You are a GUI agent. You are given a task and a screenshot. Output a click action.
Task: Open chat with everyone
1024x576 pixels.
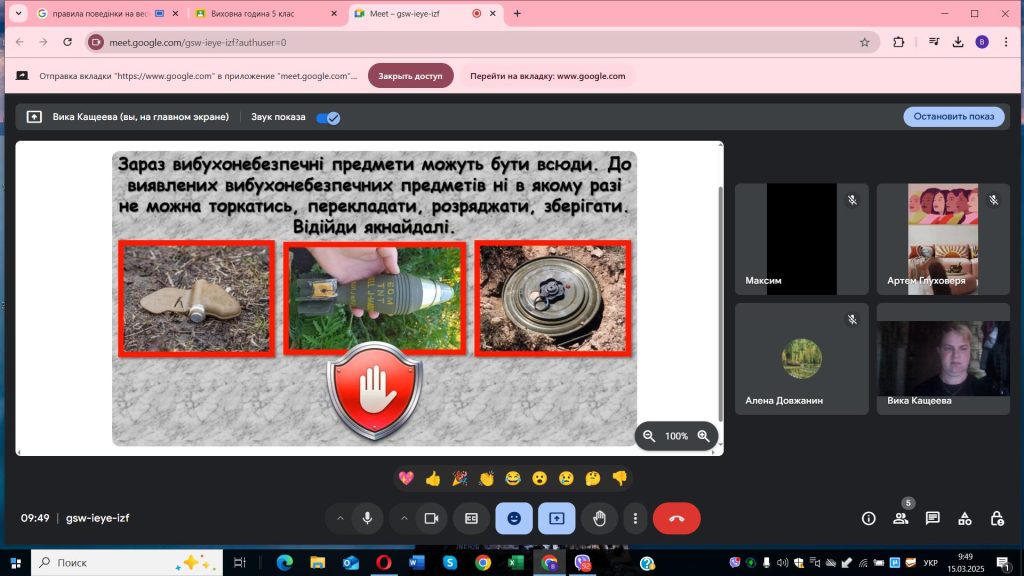coord(933,519)
